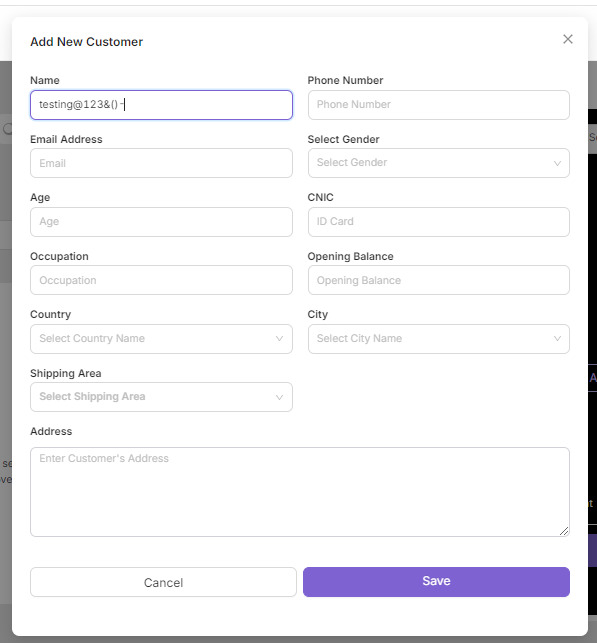The image size is (597, 643).
Task: Click the Shipping Area chevron icon
Action: click(x=279, y=397)
